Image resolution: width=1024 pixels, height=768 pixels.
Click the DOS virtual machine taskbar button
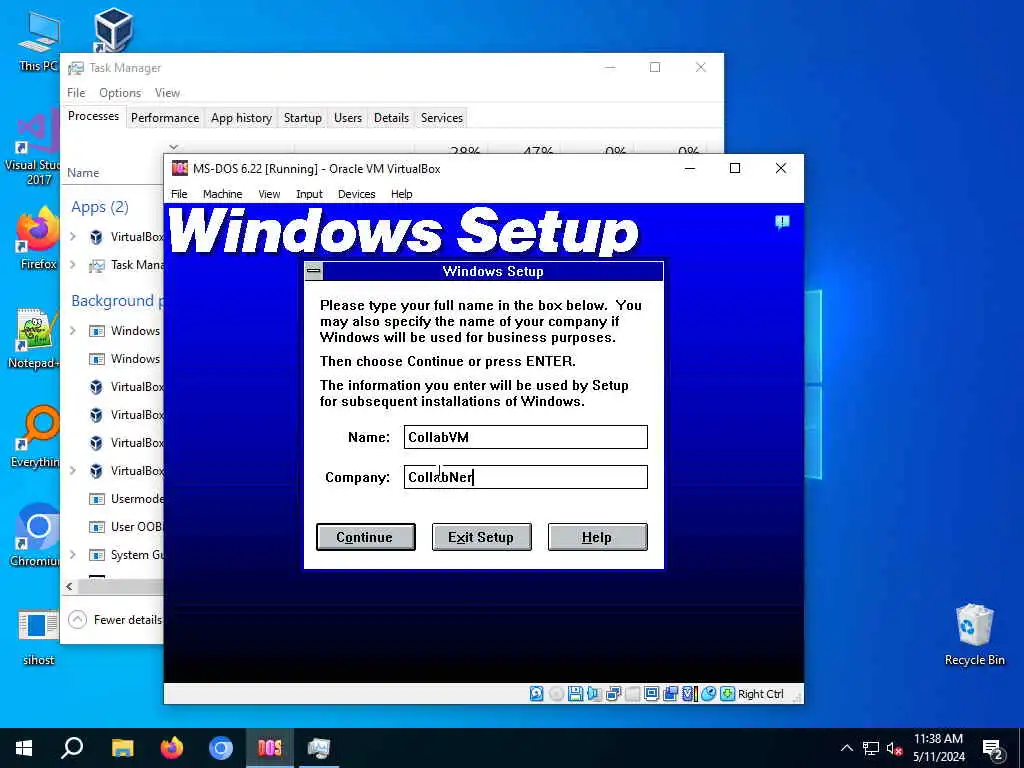270,748
